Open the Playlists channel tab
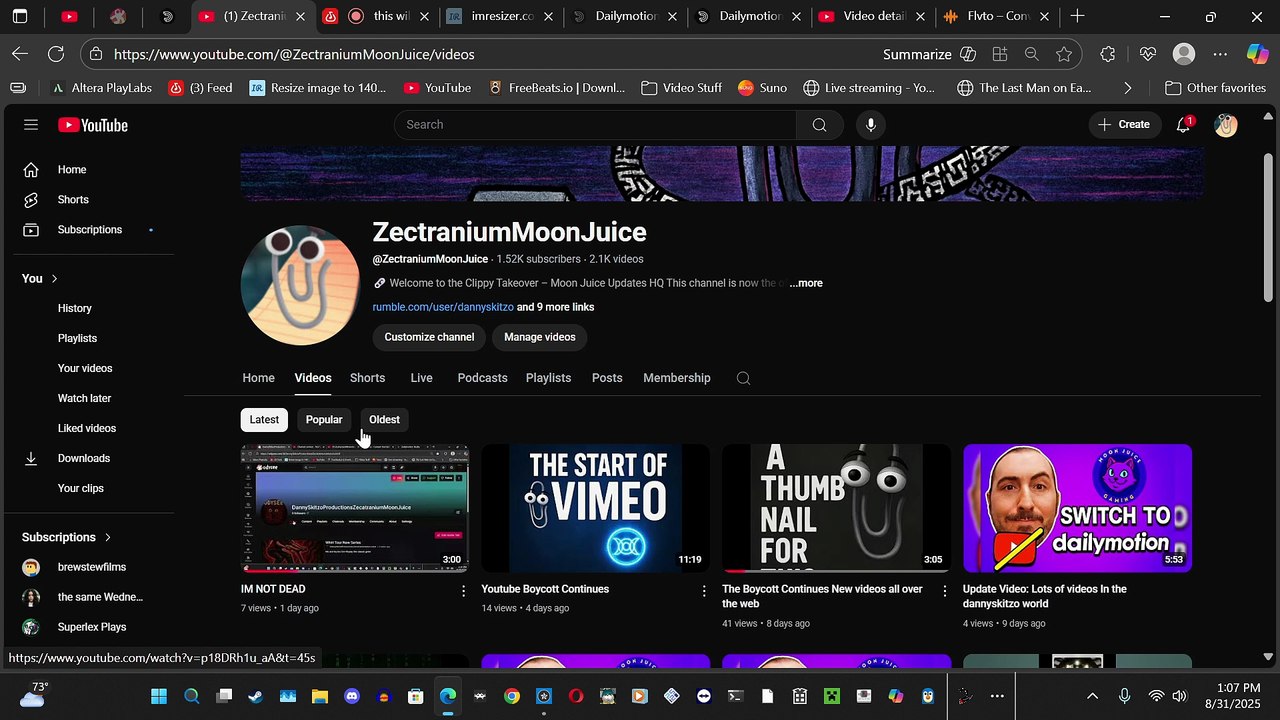 [x=548, y=378]
